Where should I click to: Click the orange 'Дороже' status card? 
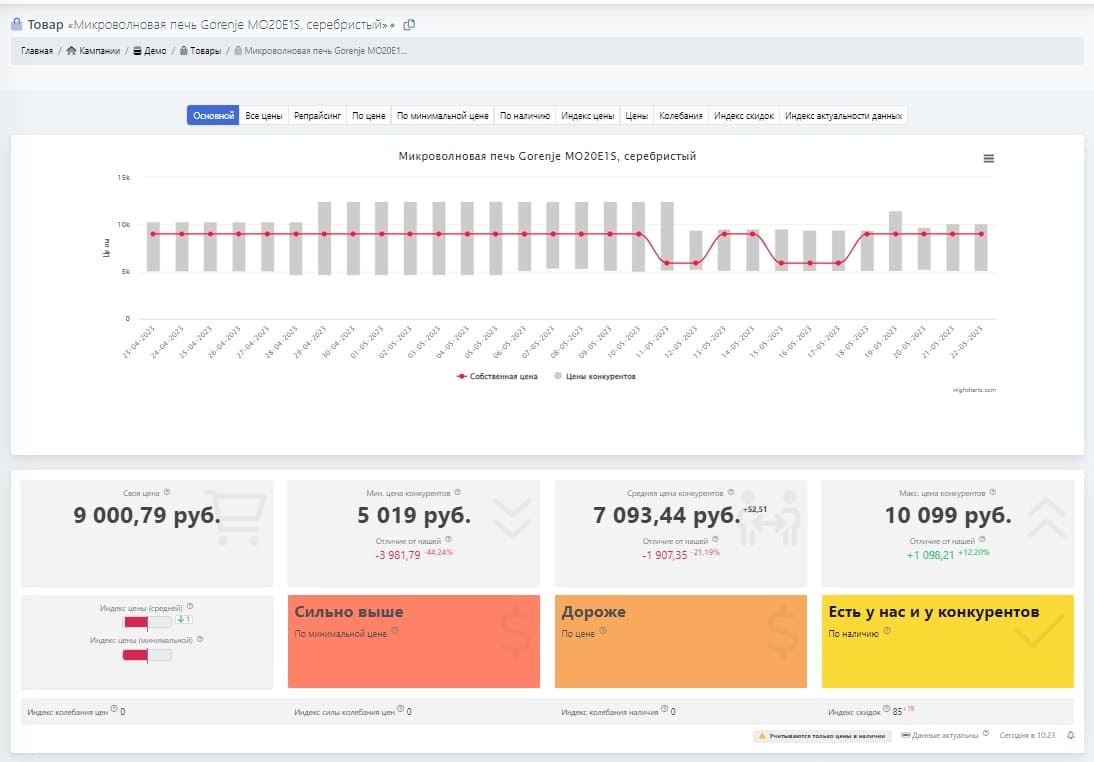tap(680, 641)
